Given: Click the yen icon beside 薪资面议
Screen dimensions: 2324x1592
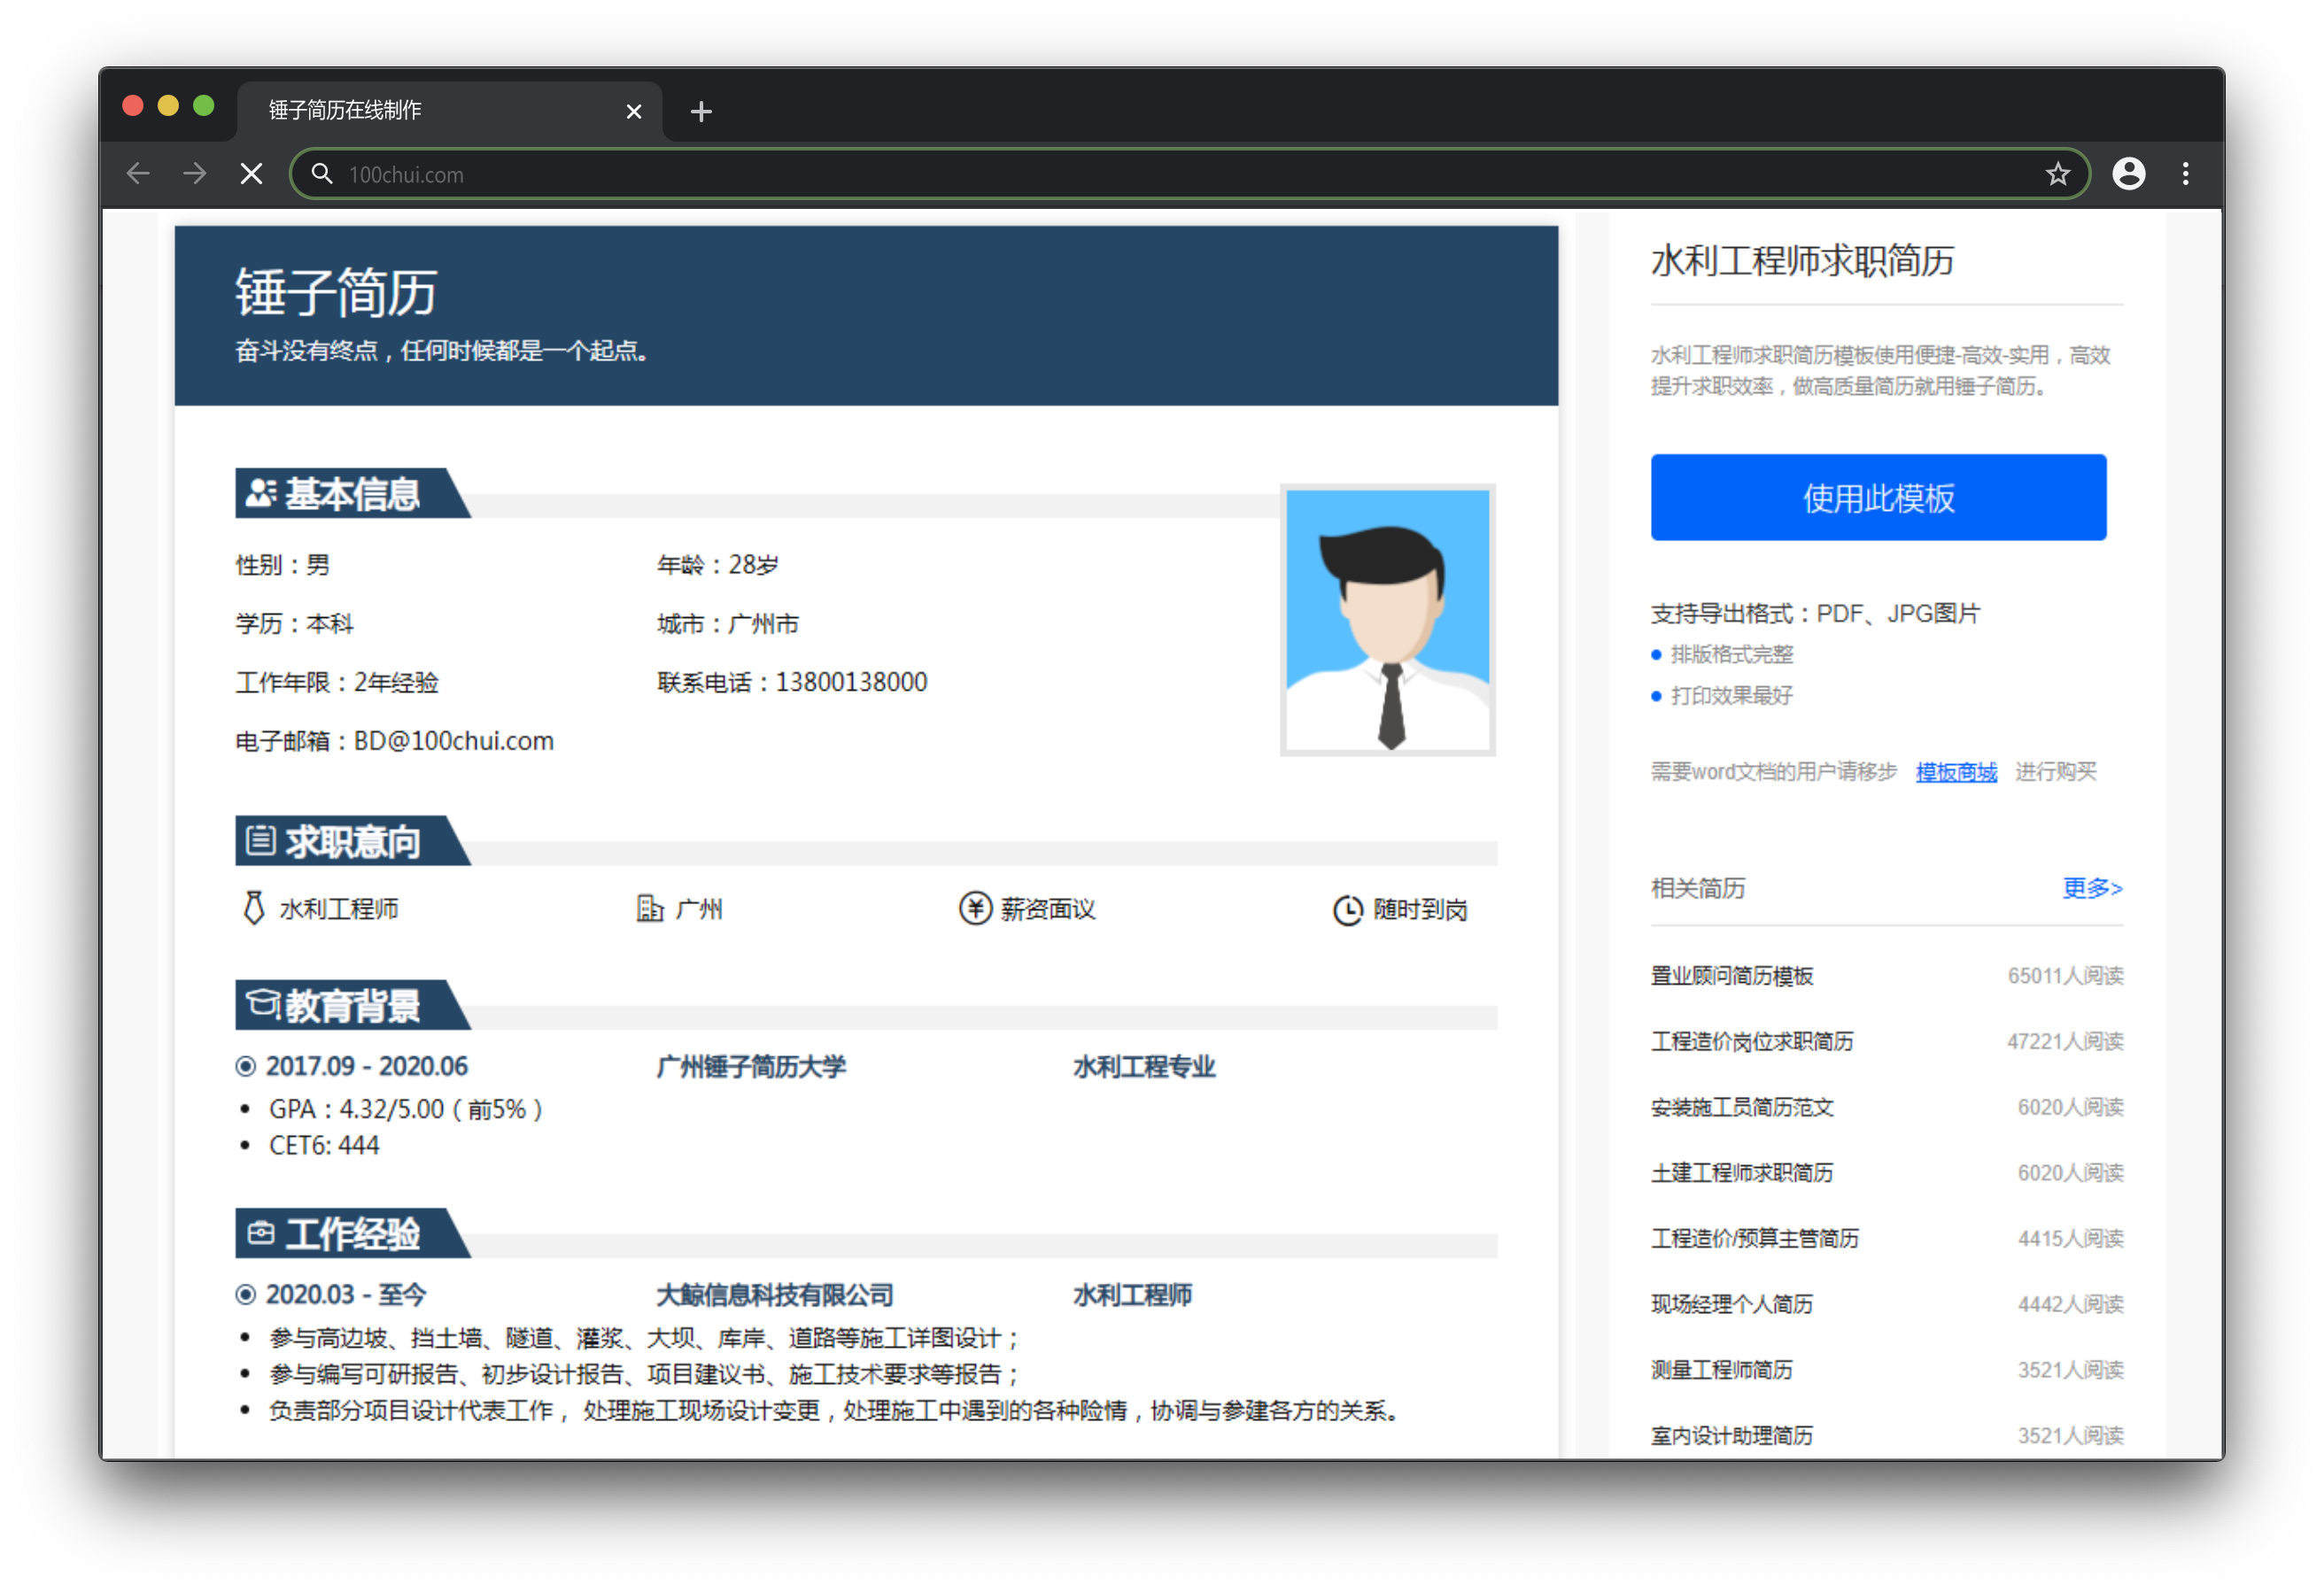Looking at the screenshot, I should (975, 908).
